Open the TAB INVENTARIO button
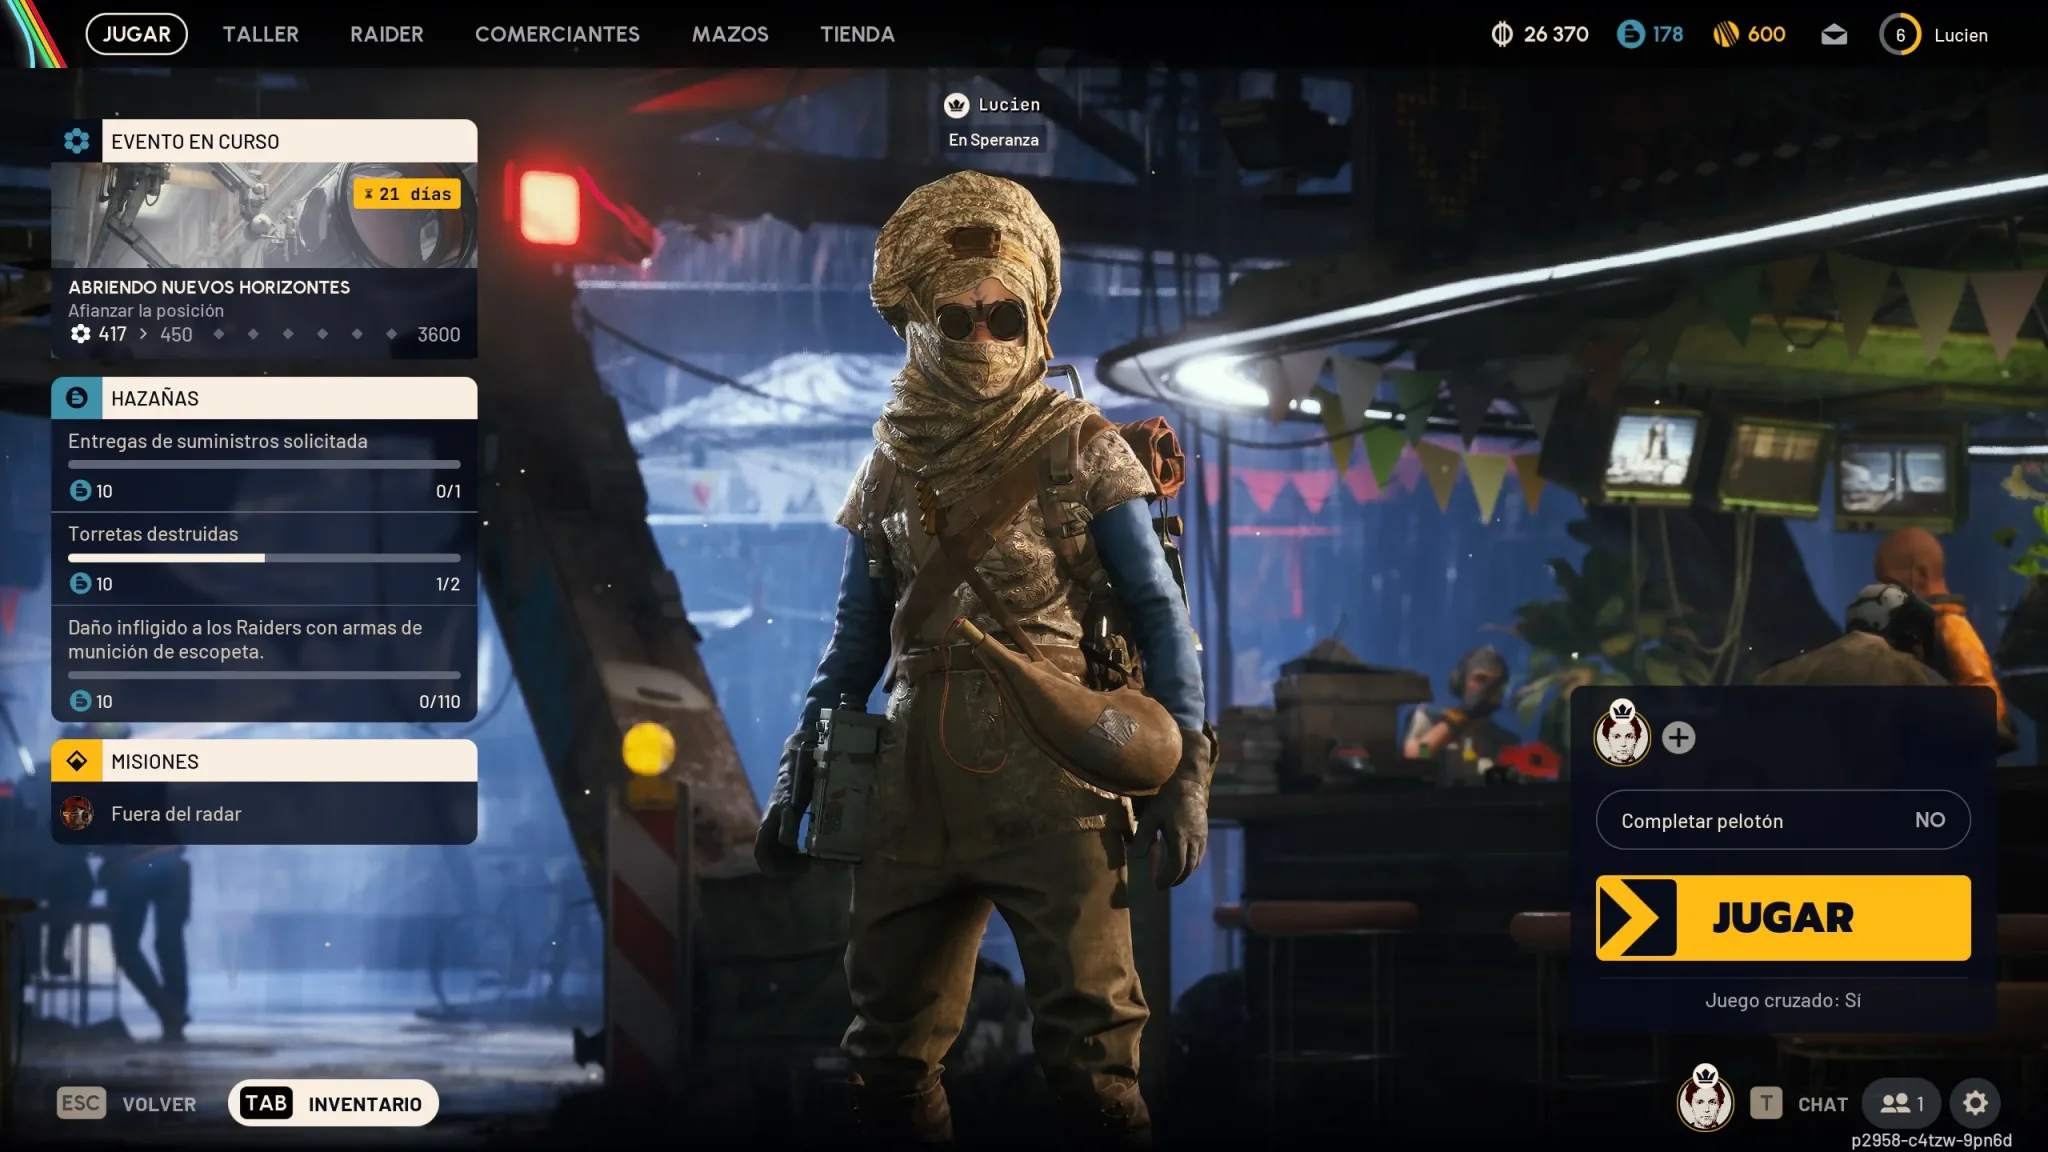 pyautogui.click(x=333, y=1104)
